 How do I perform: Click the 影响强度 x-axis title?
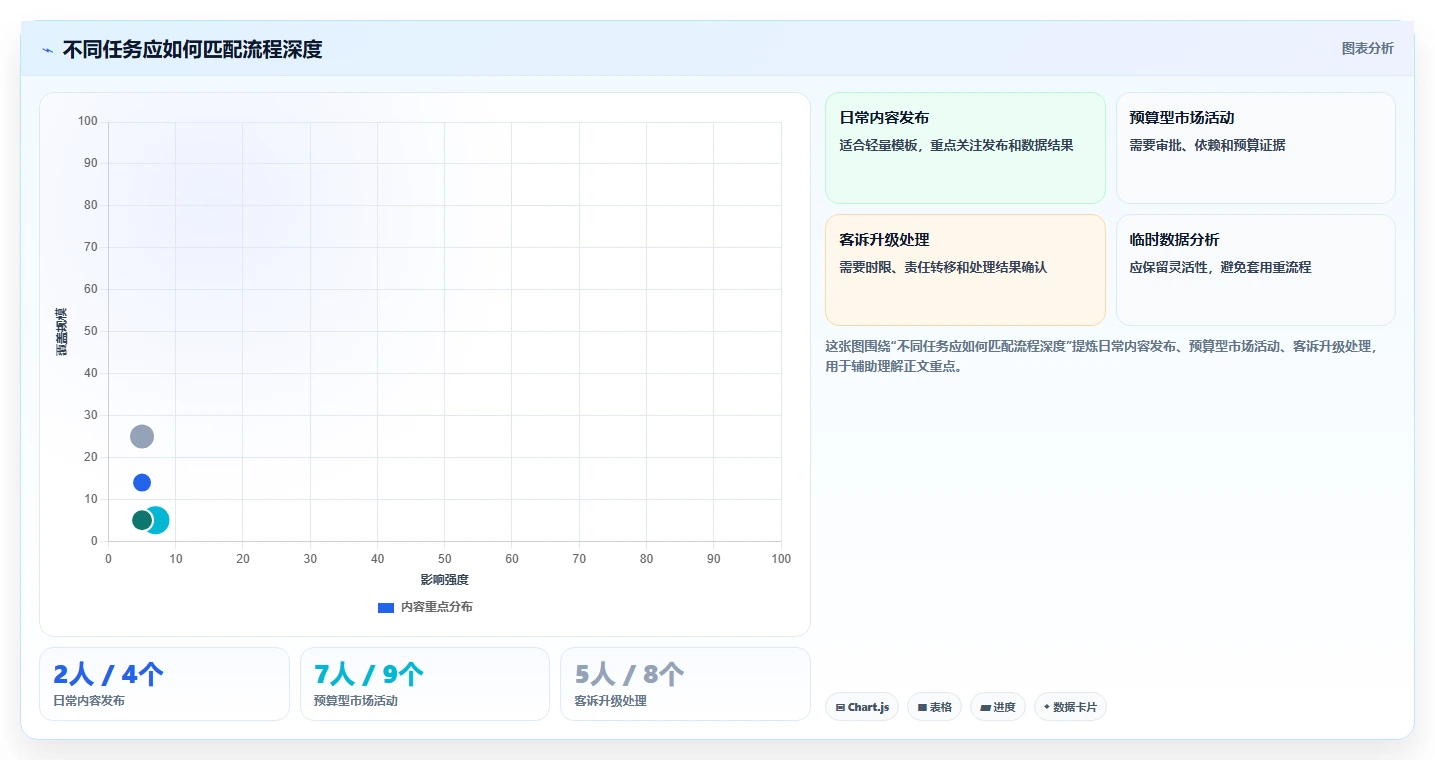(x=444, y=580)
